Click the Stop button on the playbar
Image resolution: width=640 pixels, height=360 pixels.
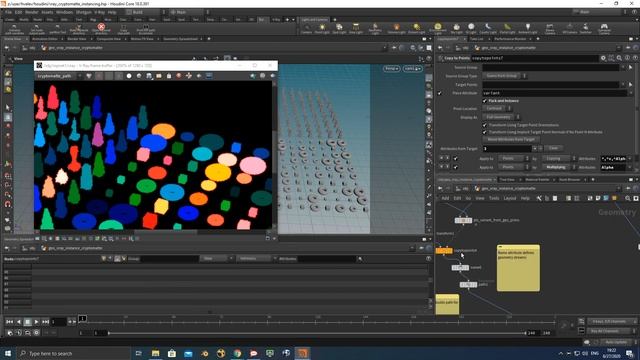(27, 322)
